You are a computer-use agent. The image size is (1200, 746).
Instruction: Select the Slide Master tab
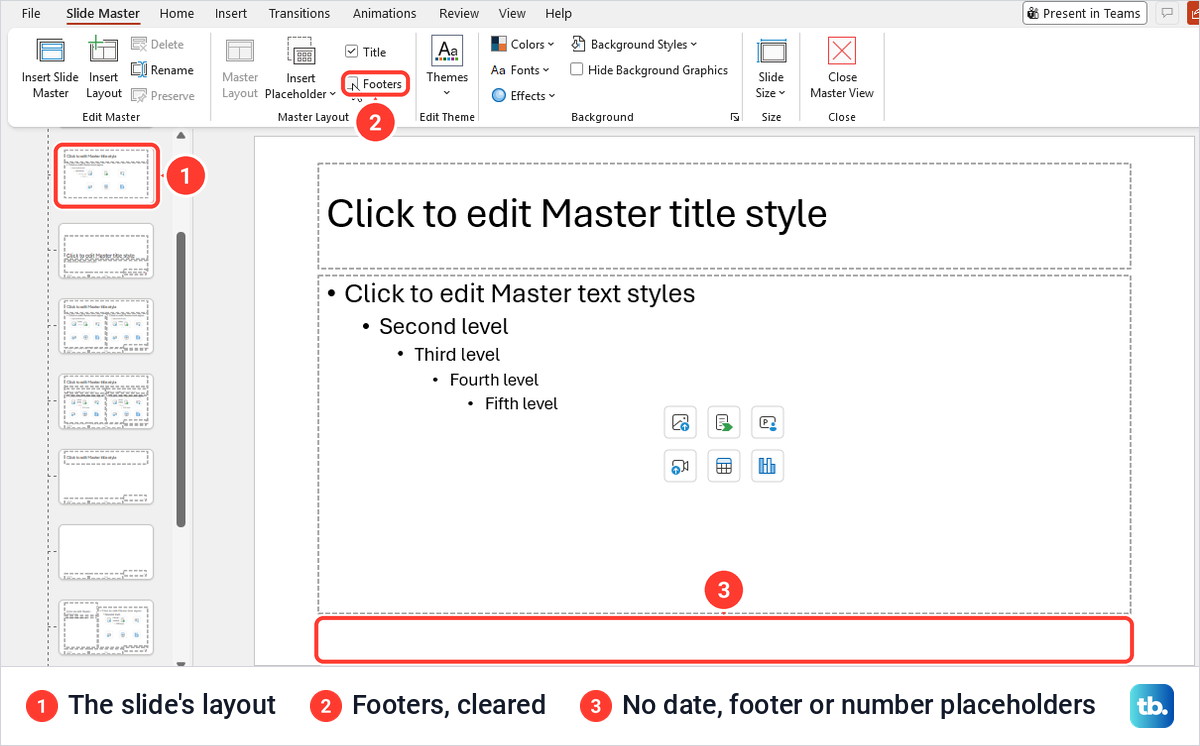pyautogui.click(x=103, y=13)
